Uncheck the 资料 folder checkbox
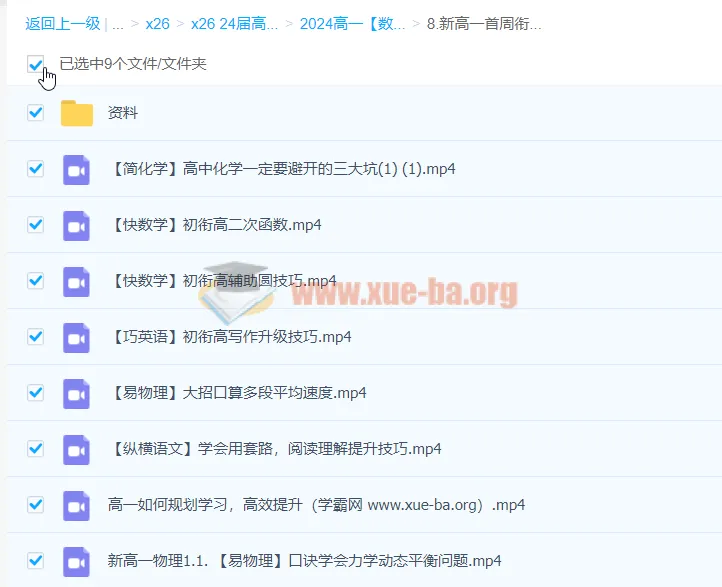The width and height of the screenshot is (722, 587). [x=36, y=113]
